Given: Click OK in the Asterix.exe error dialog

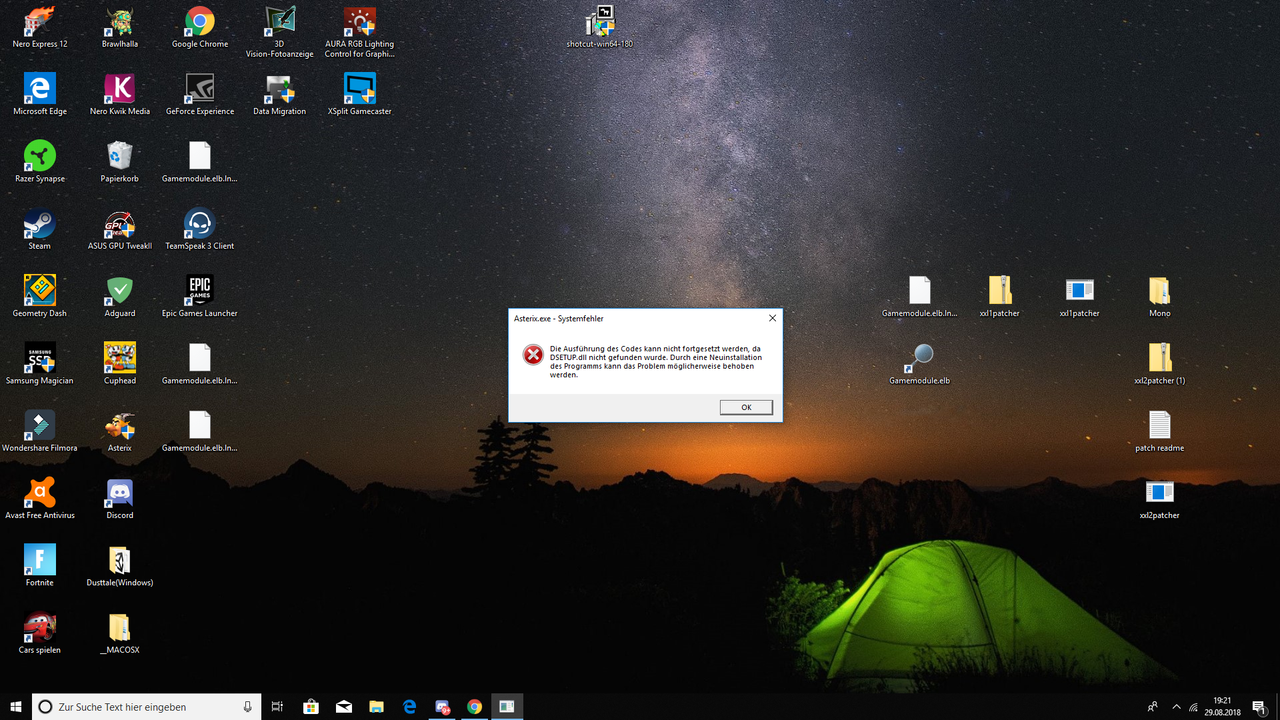Looking at the screenshot, I should coord(746,407).
